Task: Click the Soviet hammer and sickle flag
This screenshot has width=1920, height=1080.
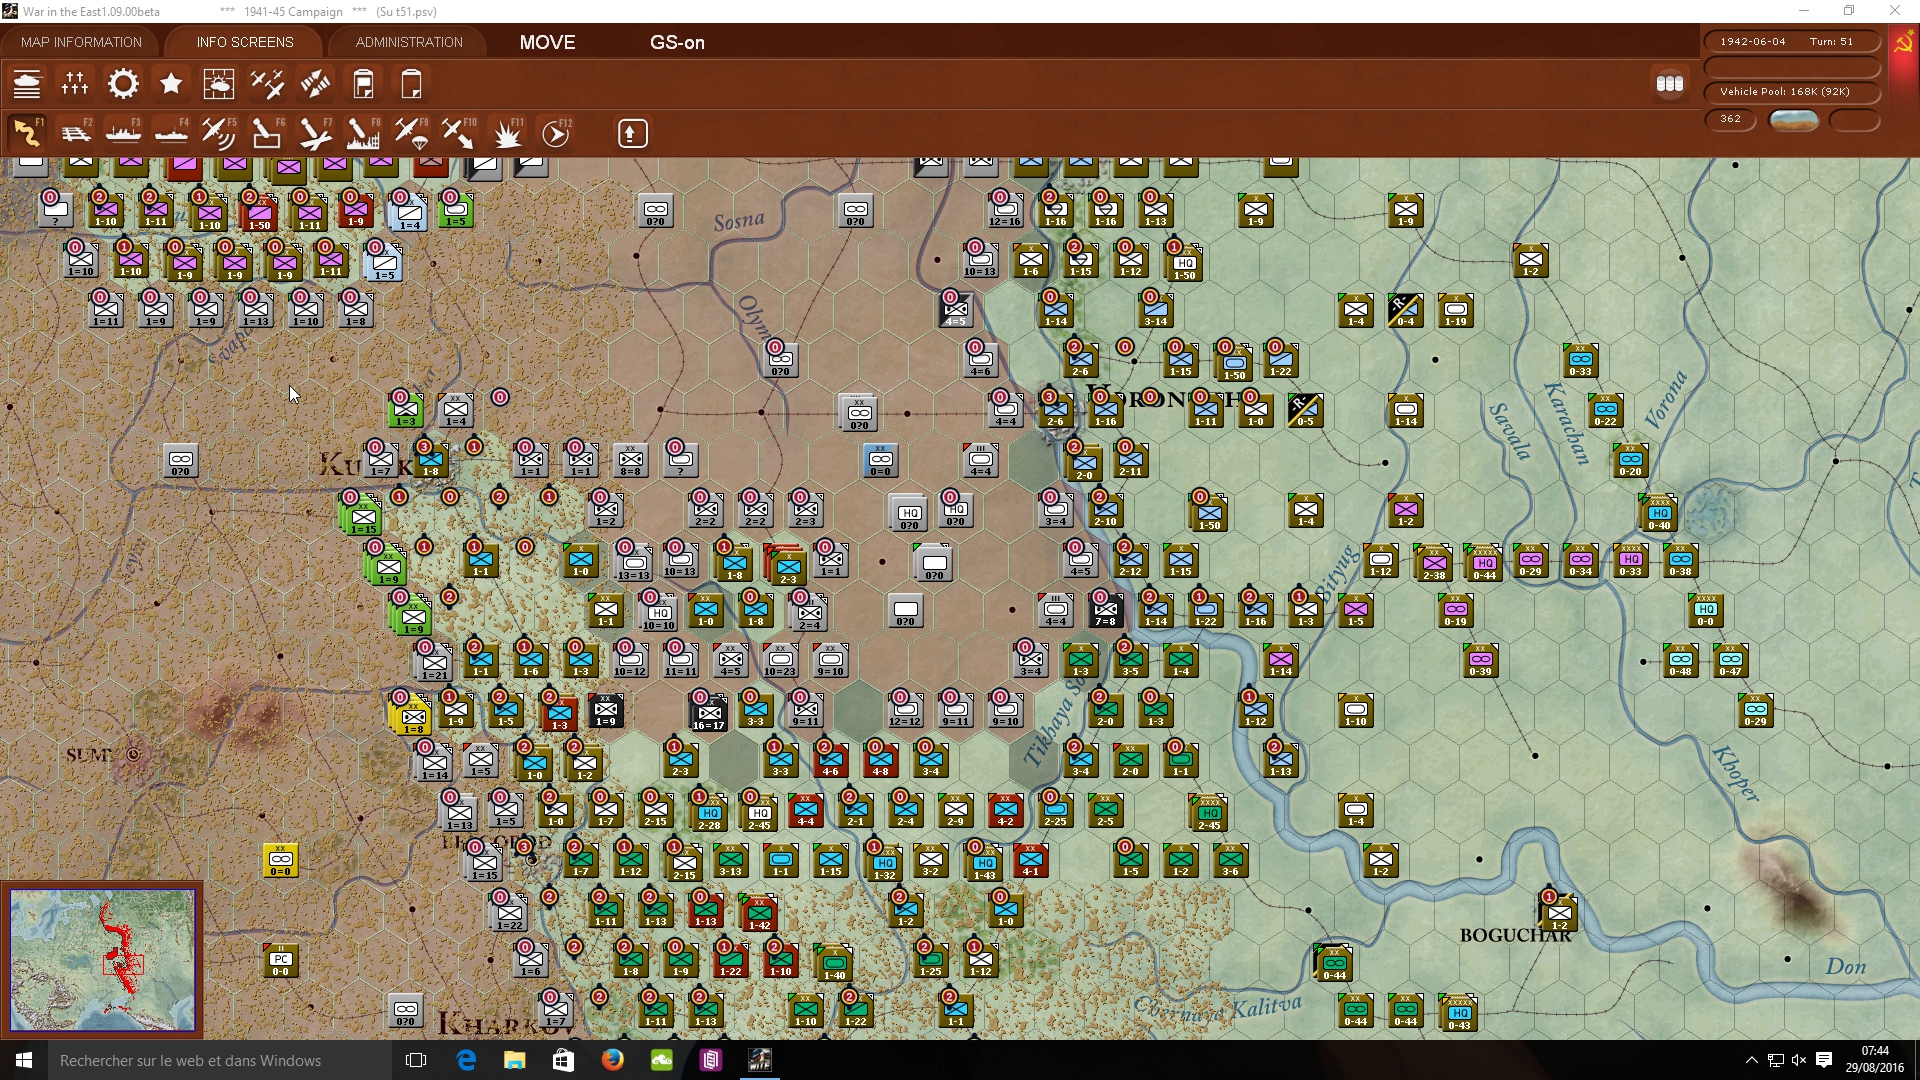Action: click(1903, 44)
